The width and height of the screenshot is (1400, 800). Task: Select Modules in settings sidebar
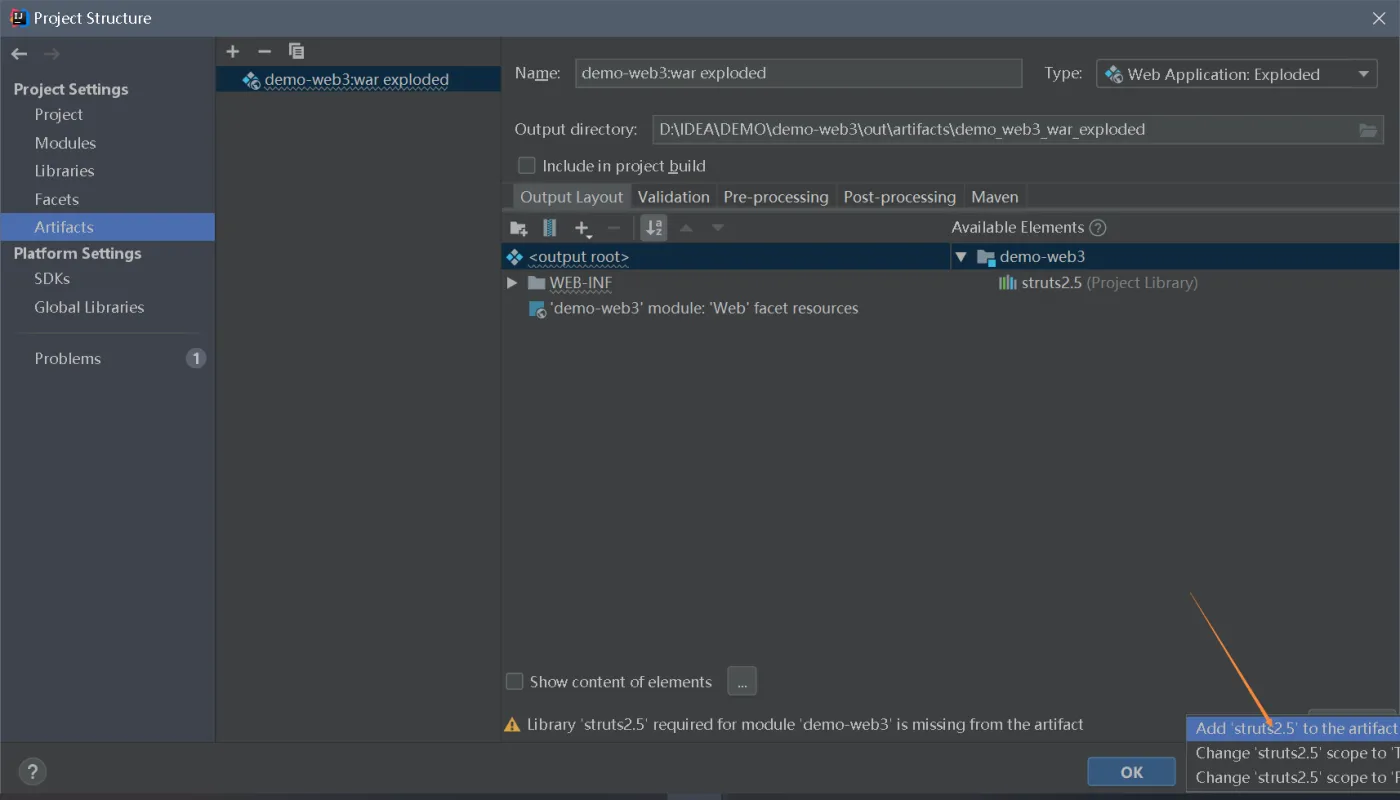coord(65,143)
